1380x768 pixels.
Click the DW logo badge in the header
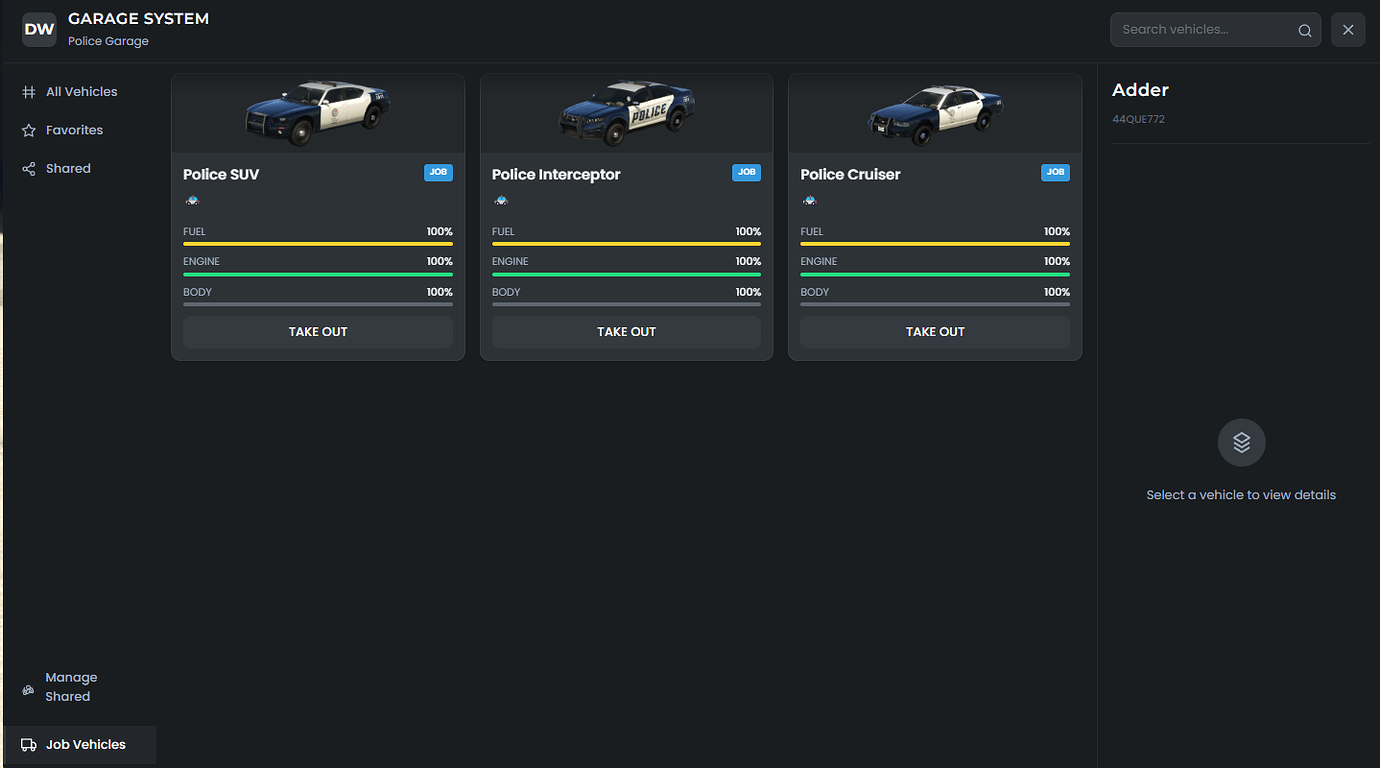[x=39, y=29]
